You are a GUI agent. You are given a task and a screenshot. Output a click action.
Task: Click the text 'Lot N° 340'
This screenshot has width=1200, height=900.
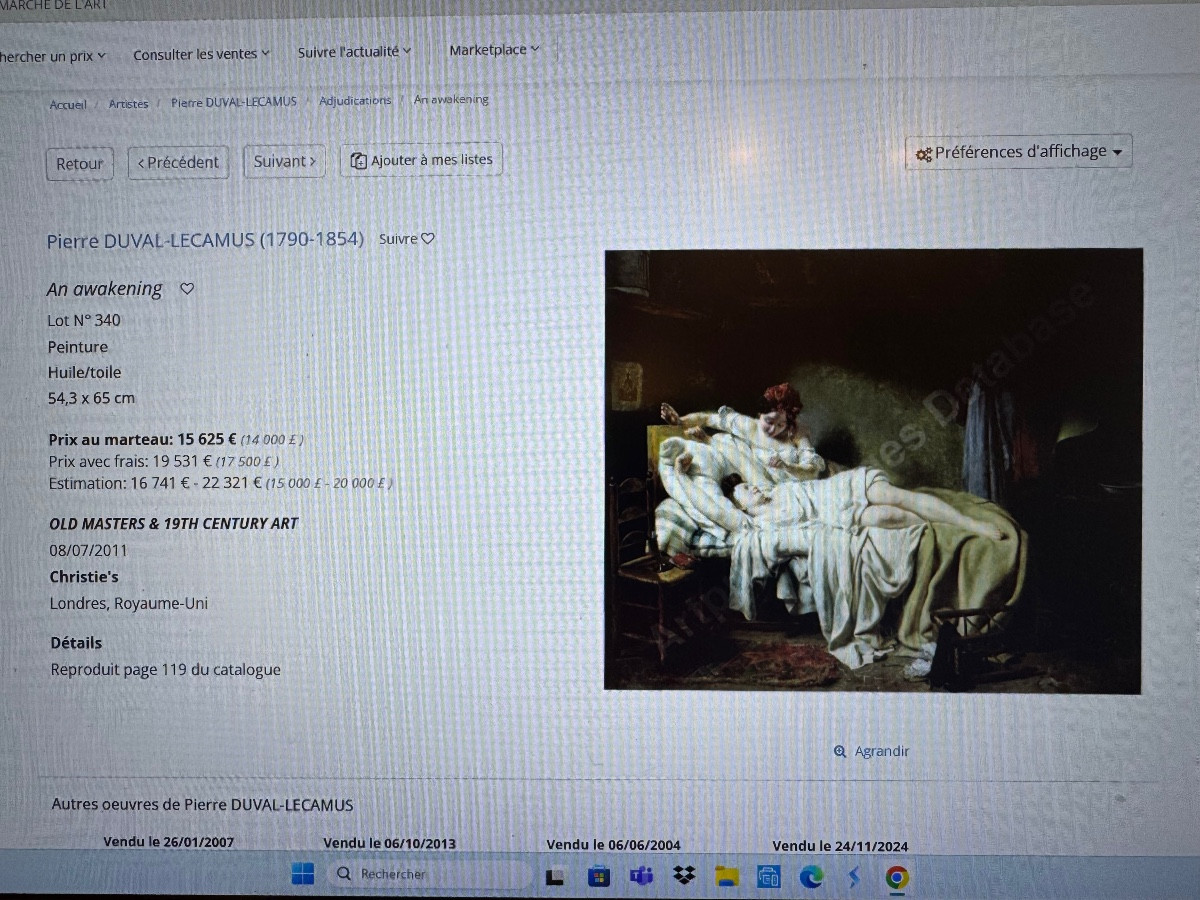(84, 321)
